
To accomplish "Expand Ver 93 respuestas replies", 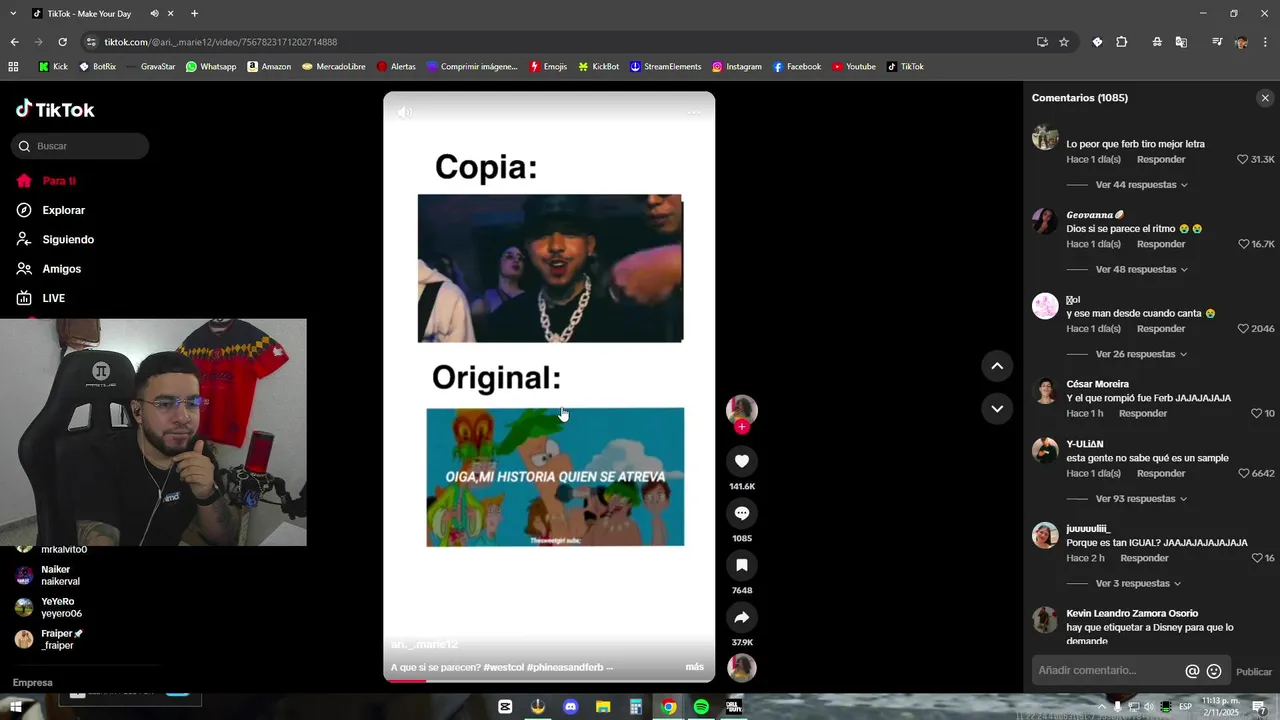I will click(x=1141, y=498).
